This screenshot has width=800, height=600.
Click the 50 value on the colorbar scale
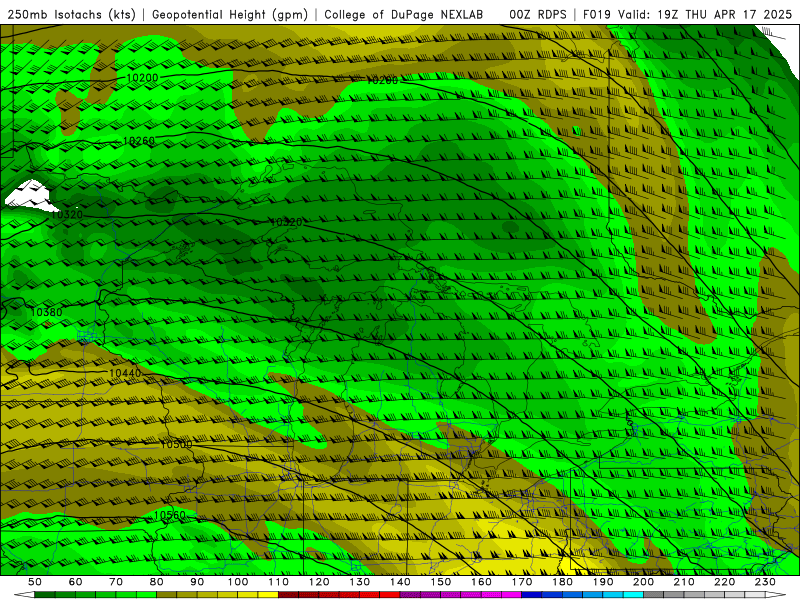coord(35,582)
